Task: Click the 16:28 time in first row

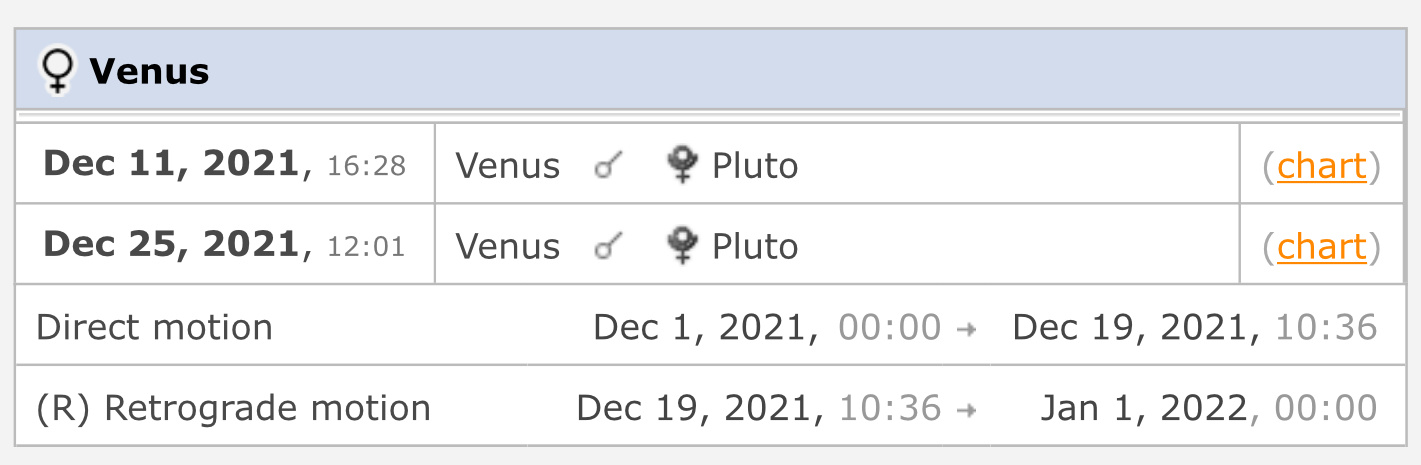Action: (366, 166)
